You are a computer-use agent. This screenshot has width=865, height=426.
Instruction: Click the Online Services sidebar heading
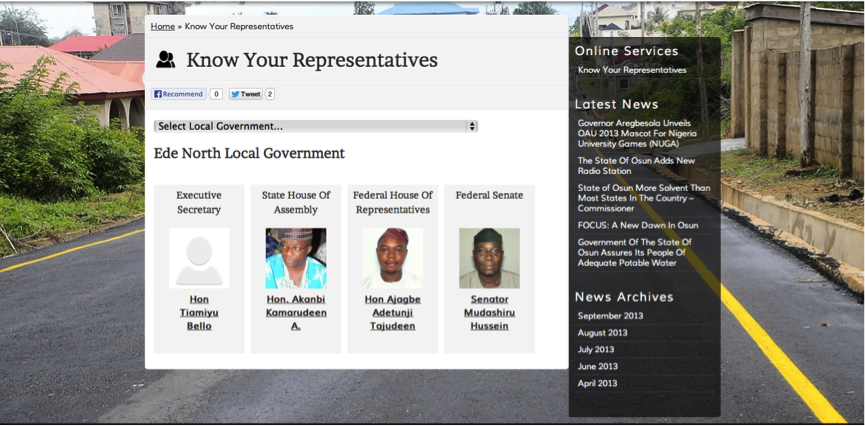pyautogui.click(x=627, y=51)
